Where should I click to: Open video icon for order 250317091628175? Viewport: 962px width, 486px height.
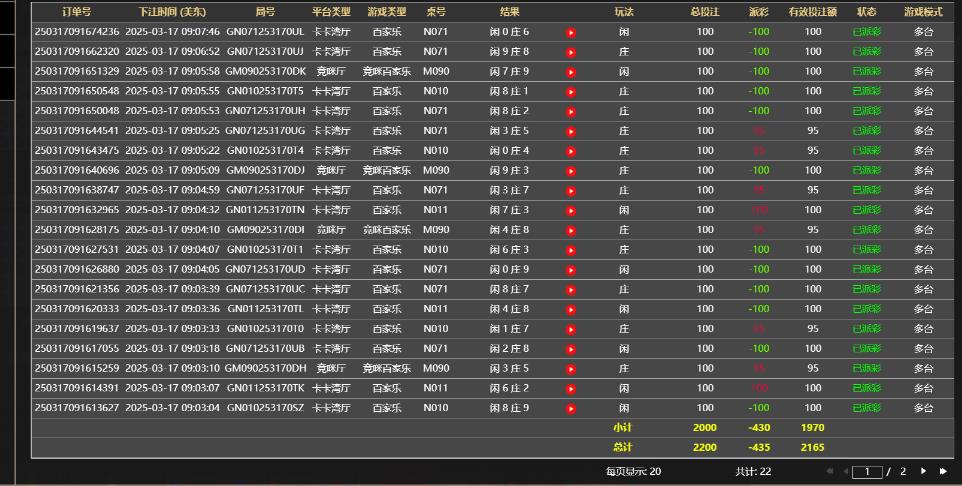pyautogui.click(x=571, y=230)
